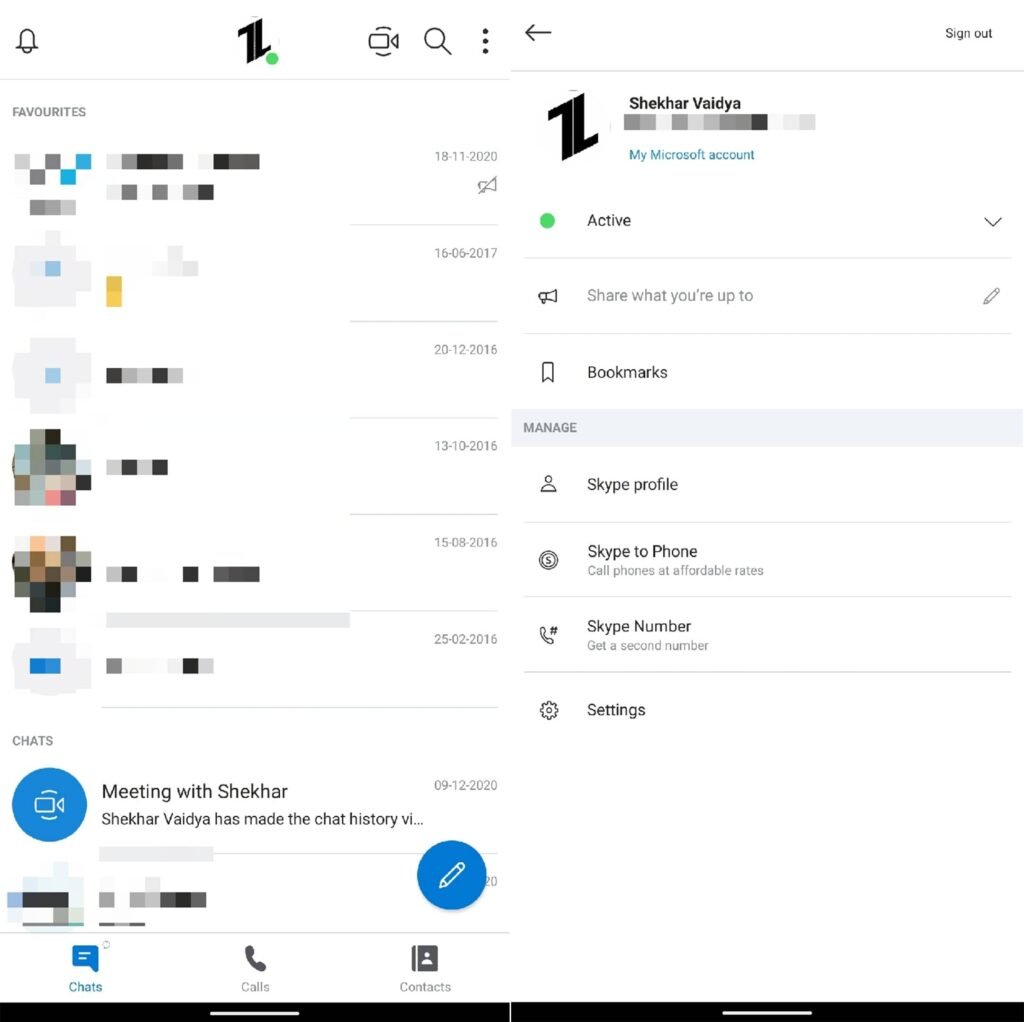Open the search magnifier
Screen dimensions: 1024x1022
click(x=437, y=41)
